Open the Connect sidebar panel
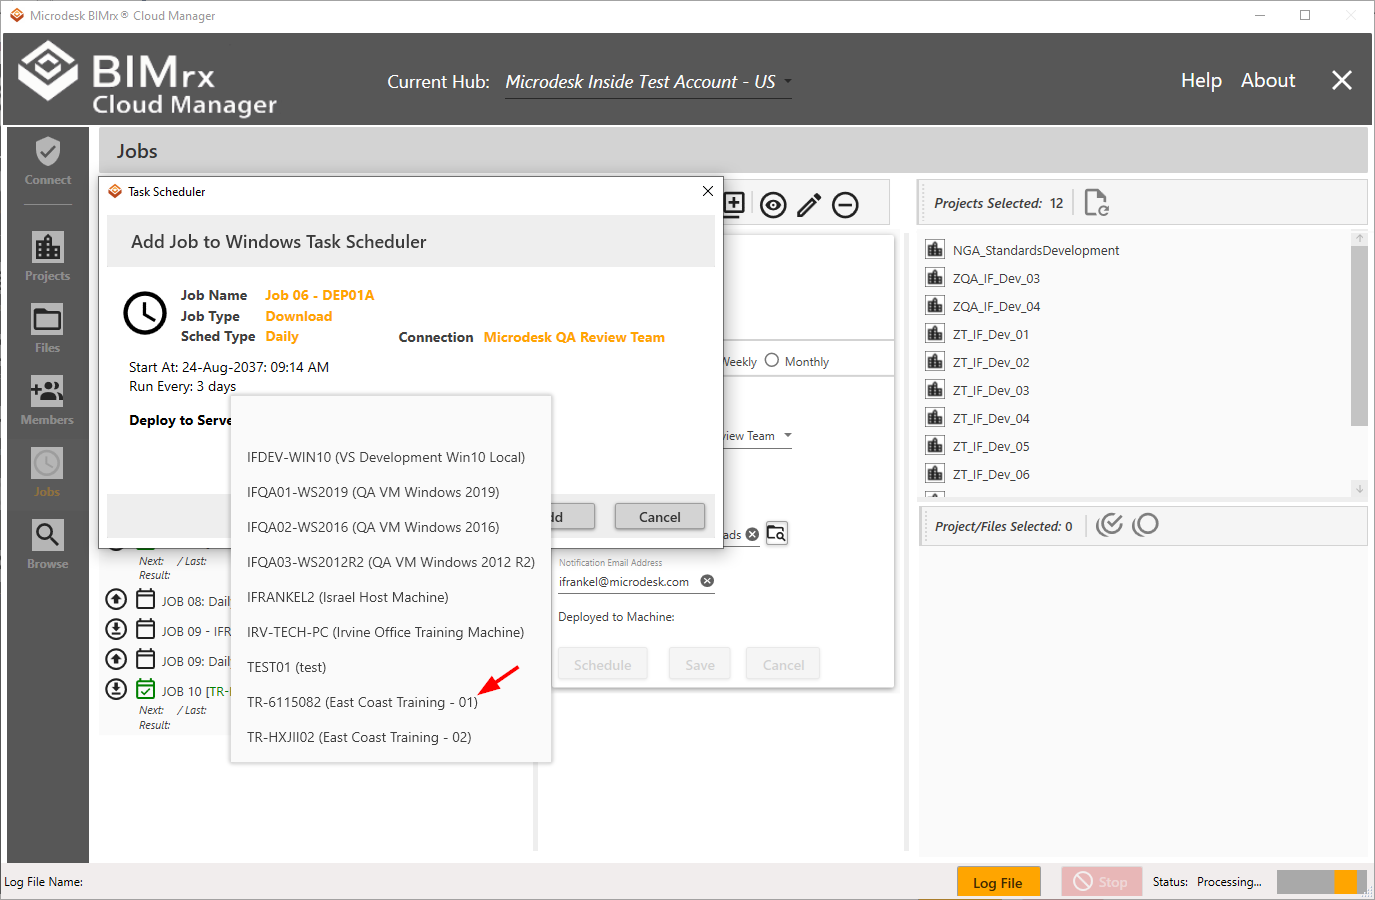Screen dimensions: 1375x900 (x=47, y=162)
